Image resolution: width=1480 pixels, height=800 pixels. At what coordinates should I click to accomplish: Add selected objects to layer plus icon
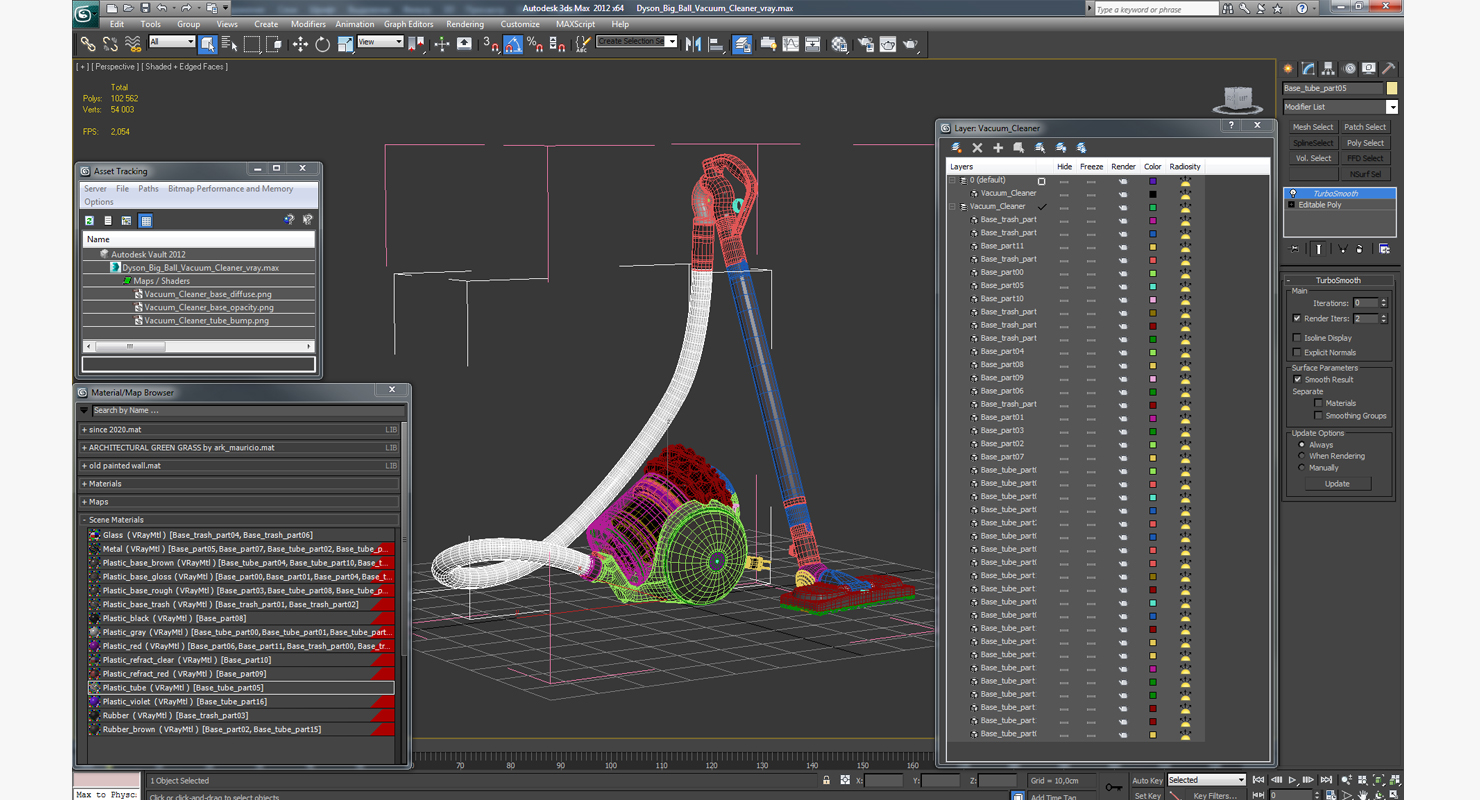[x=997, y=148]
